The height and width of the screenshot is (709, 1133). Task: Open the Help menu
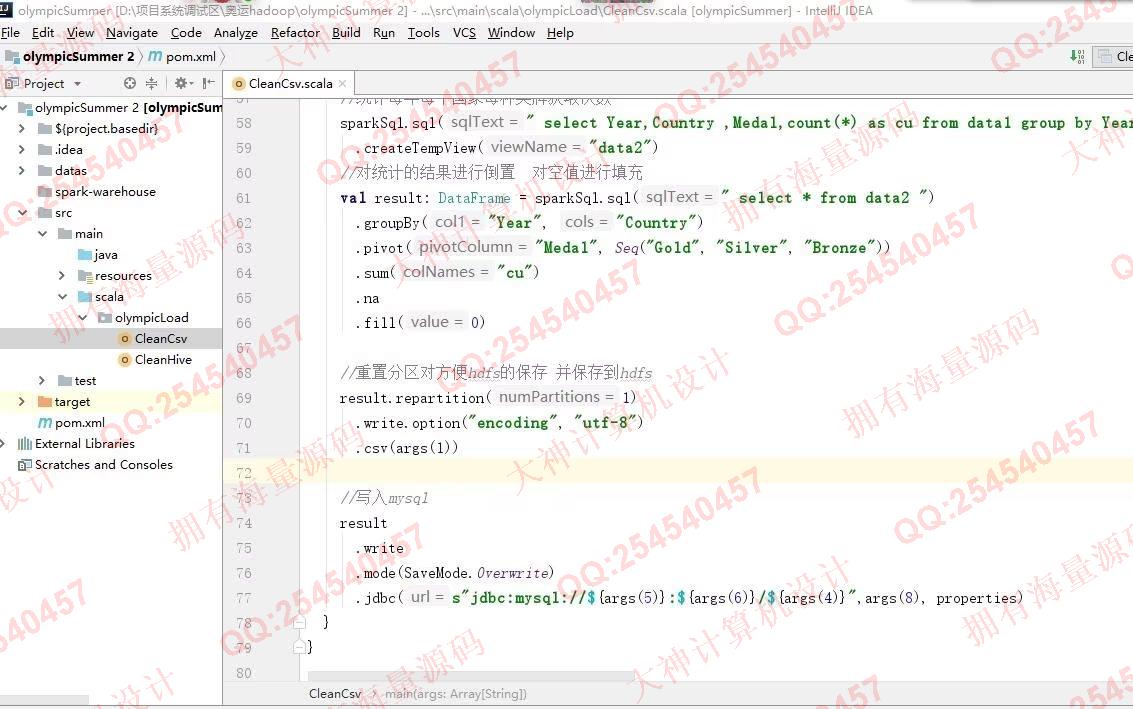[560, 33]
